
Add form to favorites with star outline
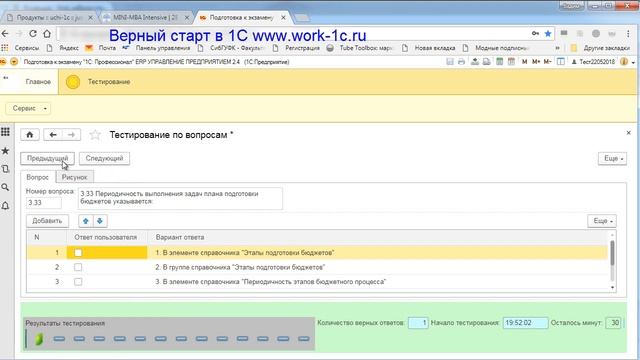[x=95, y=135]
